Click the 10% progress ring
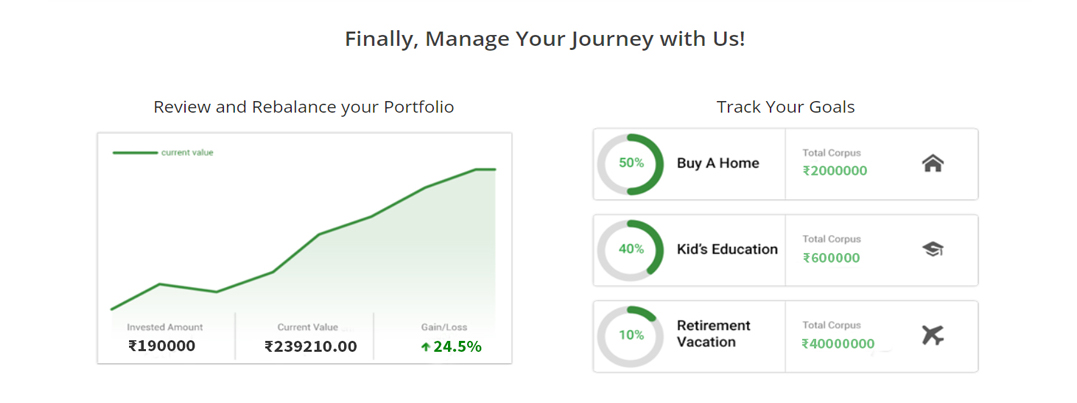 point(631,336)
